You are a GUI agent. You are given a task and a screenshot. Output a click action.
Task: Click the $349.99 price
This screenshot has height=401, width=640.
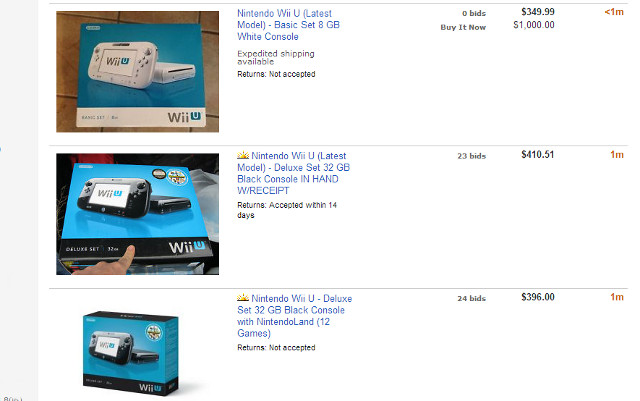pyautogui.click(x=538, y=12)
